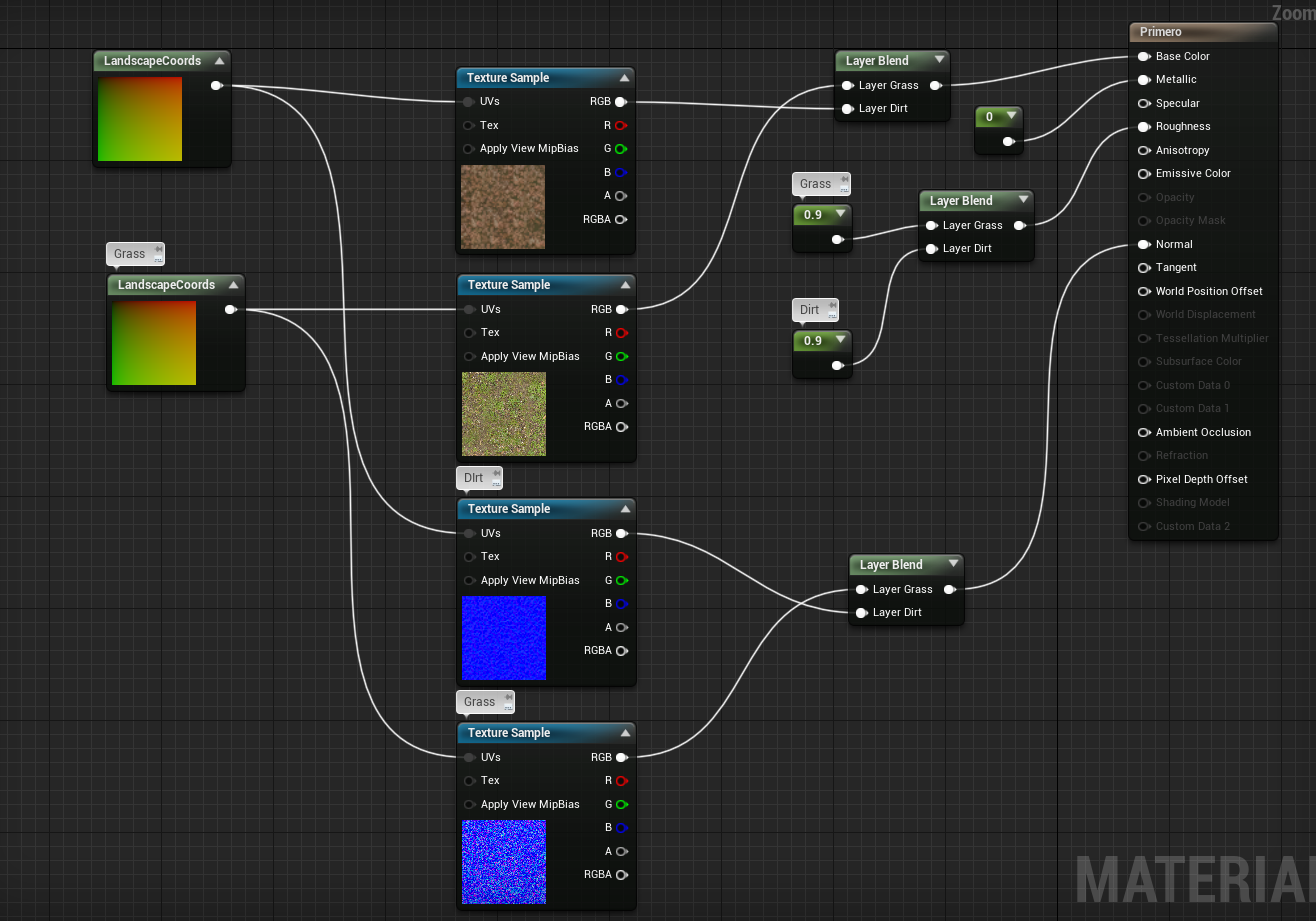Select the Anisotropy pin on Primero
The image size is (1316, 921).
click(x=1144, y=150)
